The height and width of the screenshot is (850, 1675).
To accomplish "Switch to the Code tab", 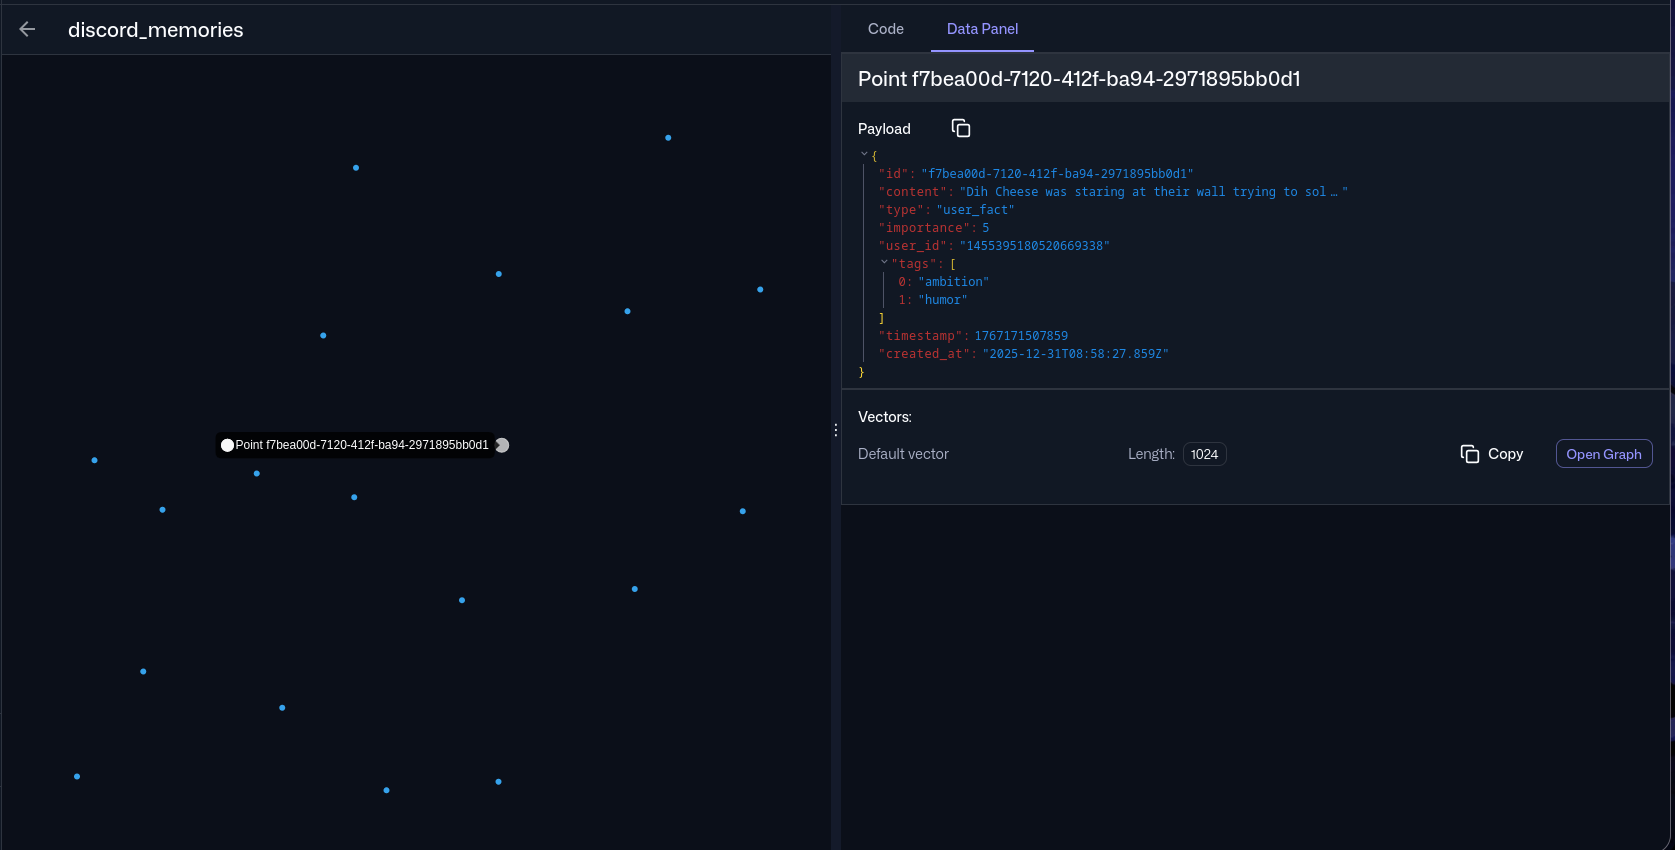I will [x=885, y=29].
